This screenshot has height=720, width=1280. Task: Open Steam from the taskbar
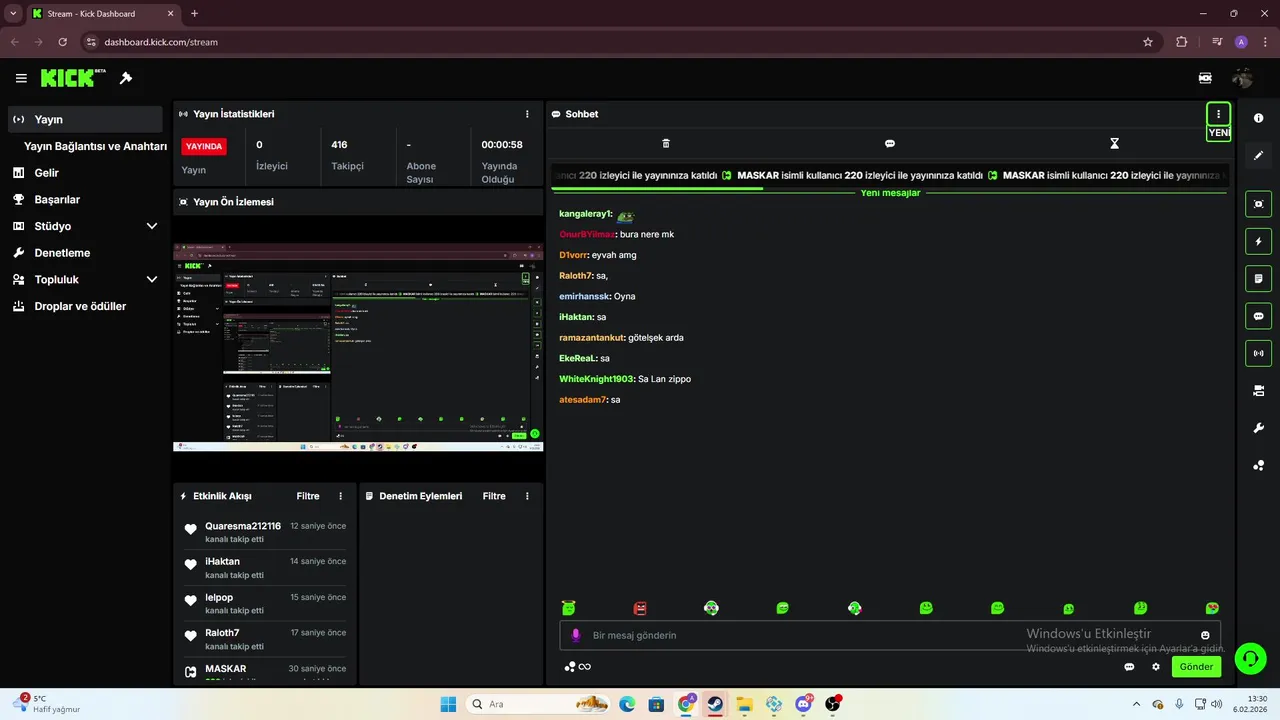point(715,704)
